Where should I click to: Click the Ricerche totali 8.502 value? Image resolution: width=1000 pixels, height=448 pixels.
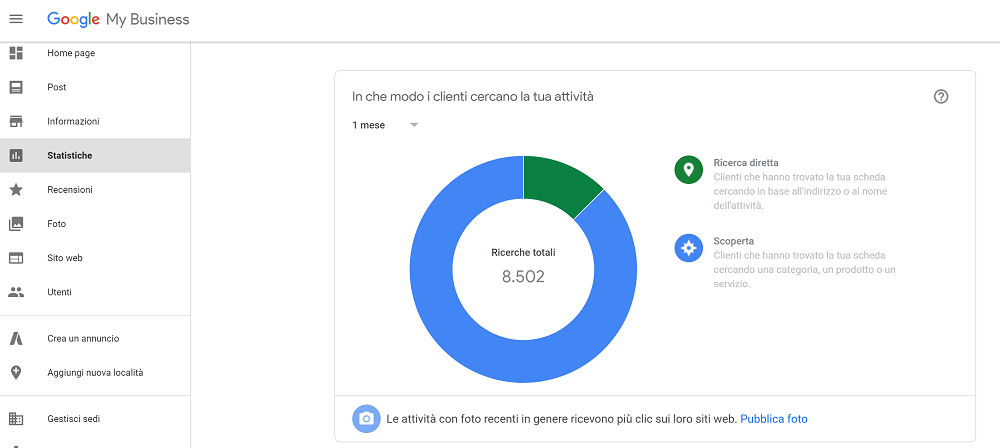[x=523, y=276]
